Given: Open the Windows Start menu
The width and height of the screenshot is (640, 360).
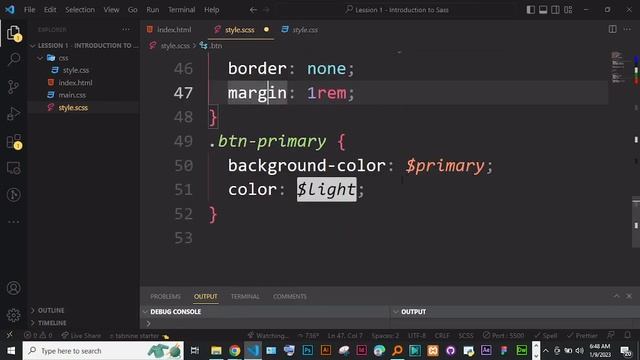Looking at the screenshot, I should tap(11, 351).
